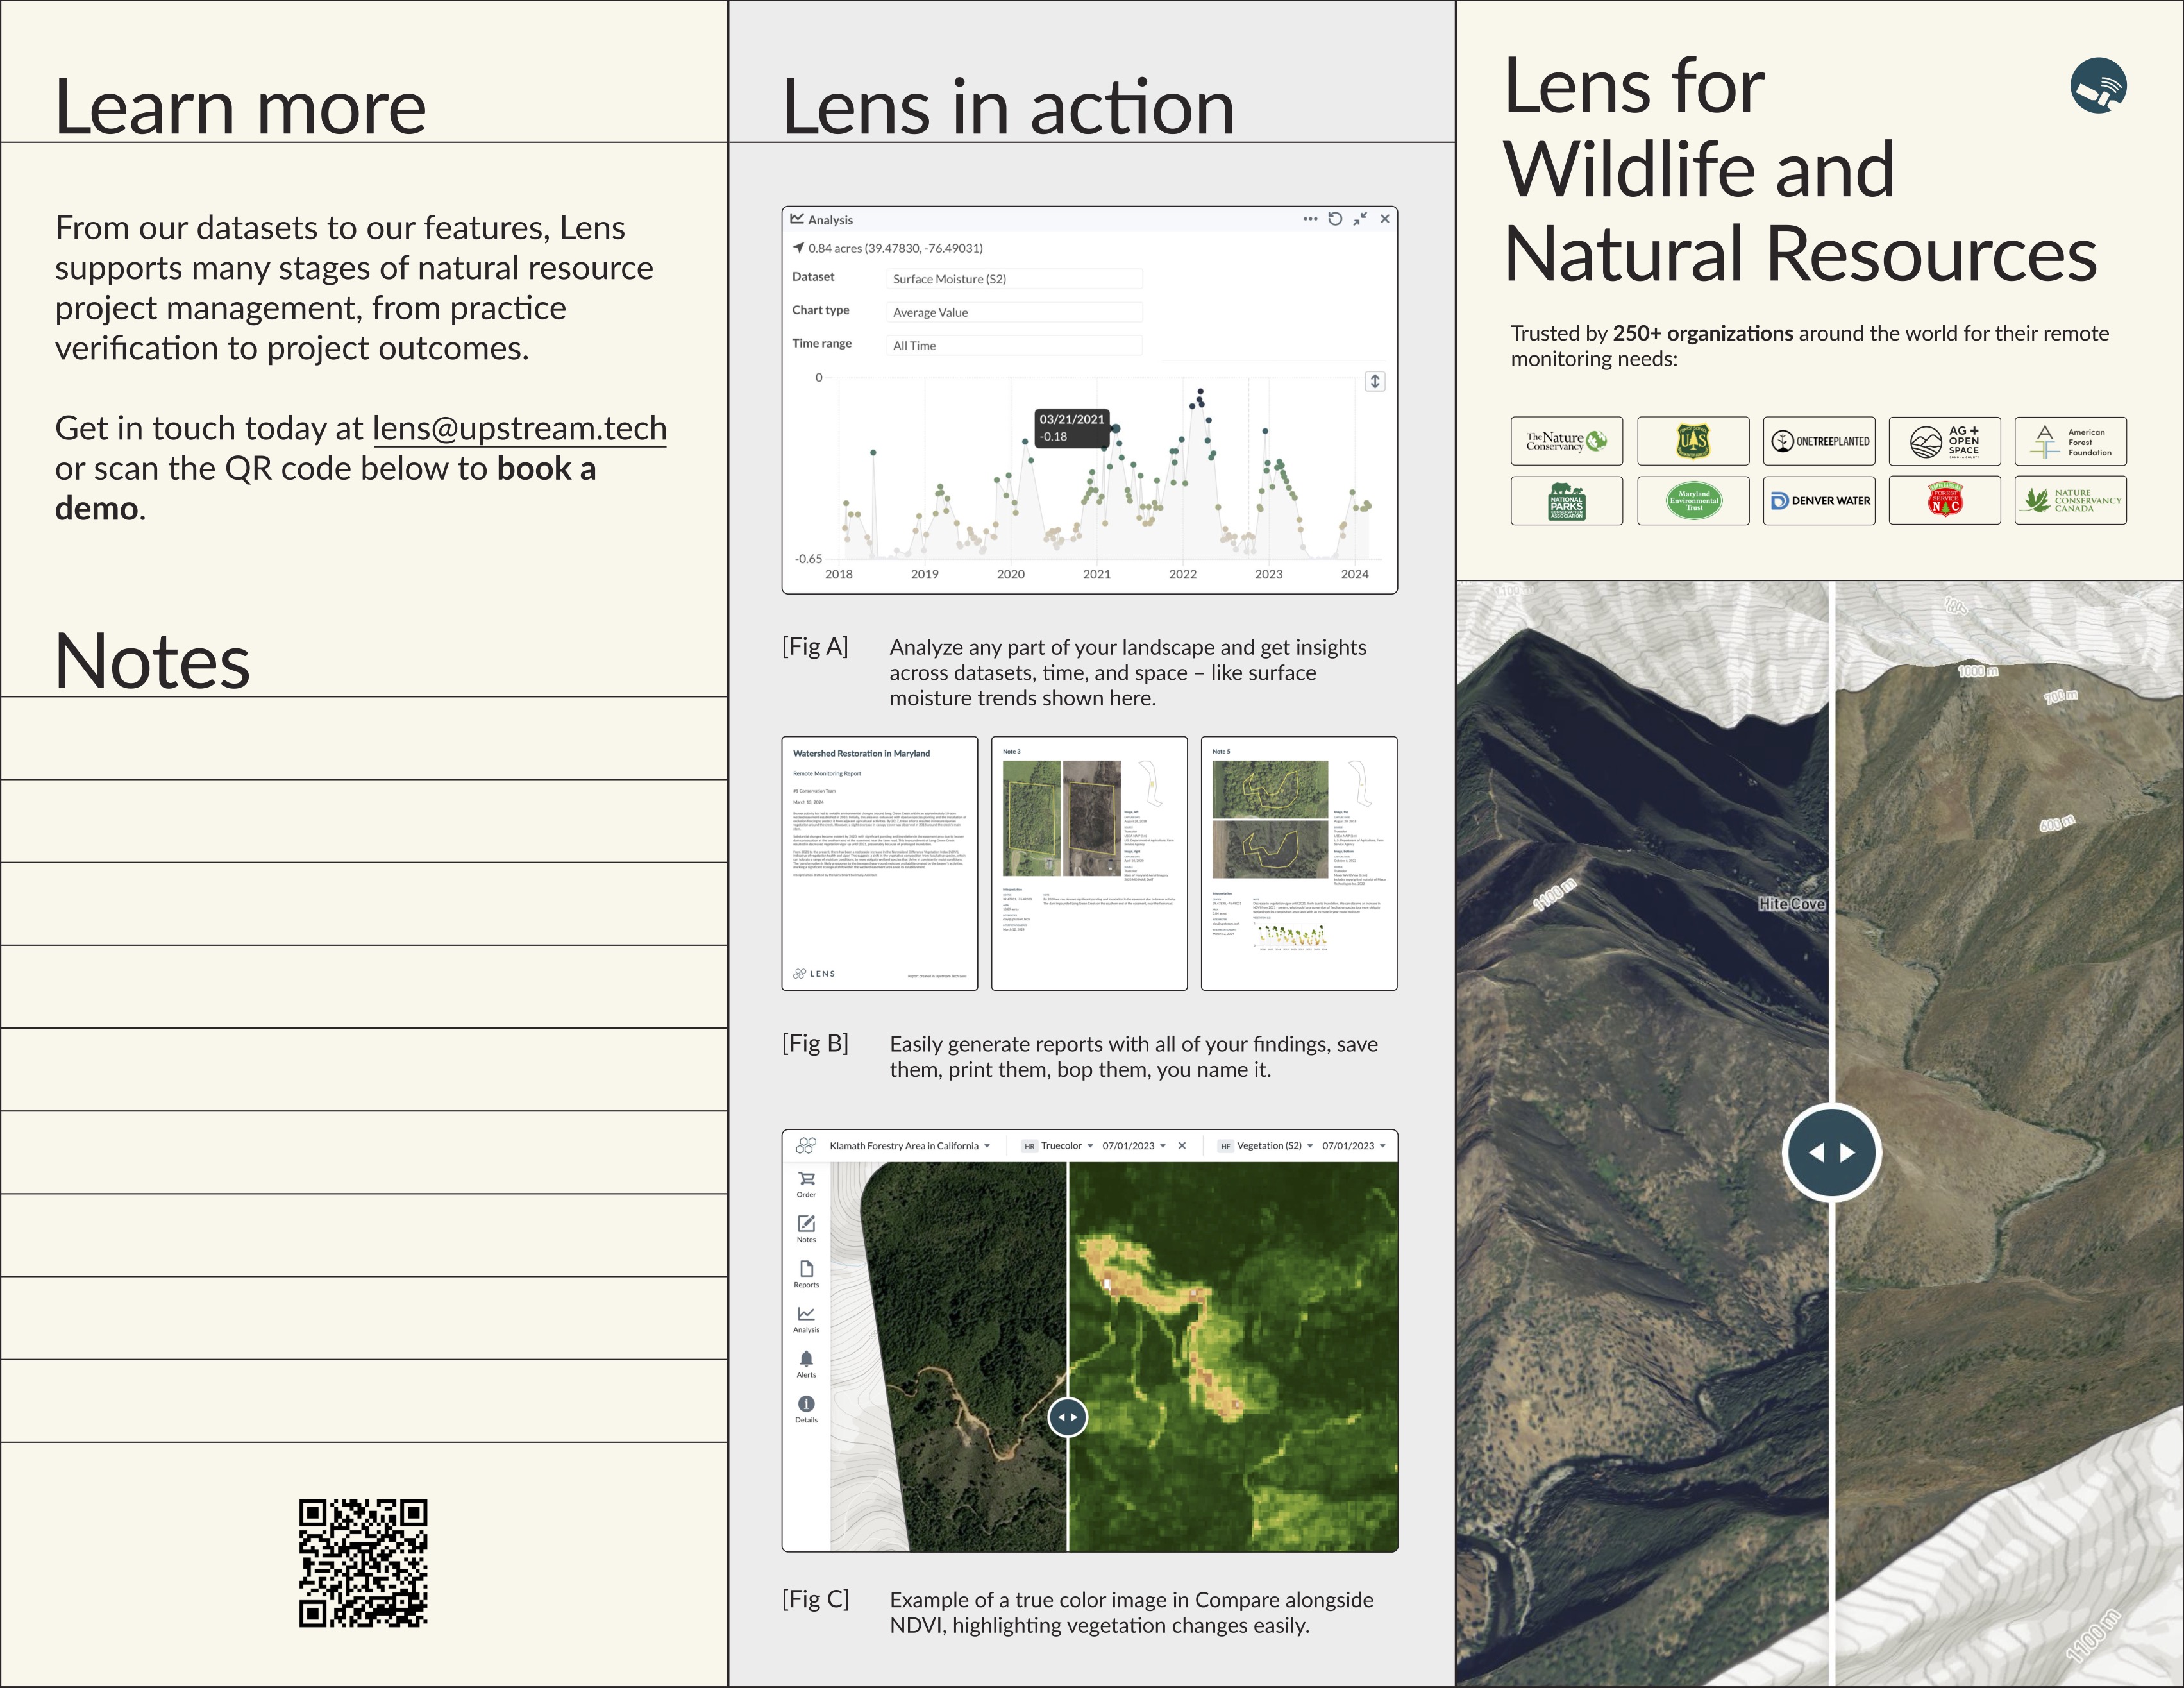
Task: Expand the Time range All Time dropdown
Action: [x=1014, y=346]
